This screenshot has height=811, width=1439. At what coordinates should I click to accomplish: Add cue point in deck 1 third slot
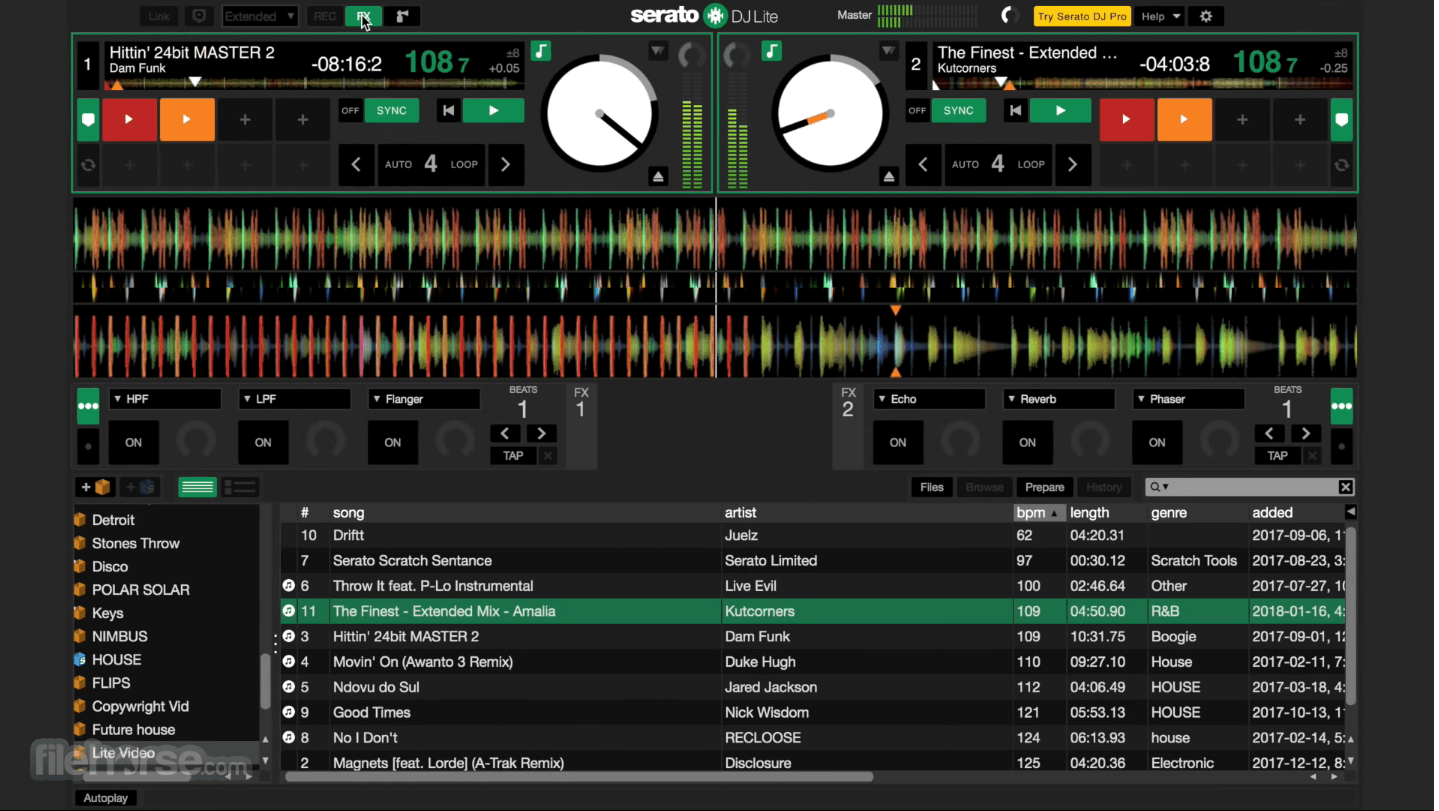[245, 119]
